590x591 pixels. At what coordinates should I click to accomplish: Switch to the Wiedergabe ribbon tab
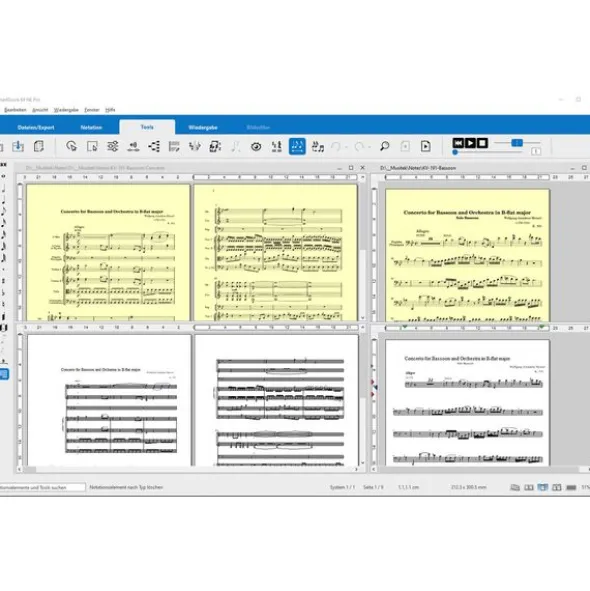pyautogui.click(x=203, y=127)
